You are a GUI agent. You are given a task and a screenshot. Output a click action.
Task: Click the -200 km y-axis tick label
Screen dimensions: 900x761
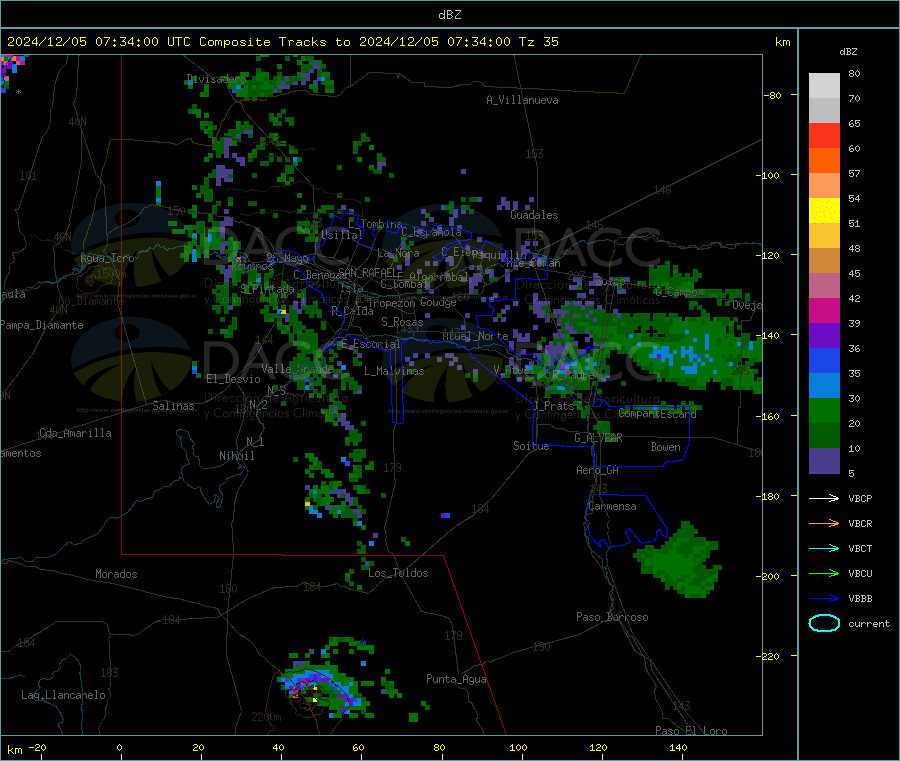(767, 576)
